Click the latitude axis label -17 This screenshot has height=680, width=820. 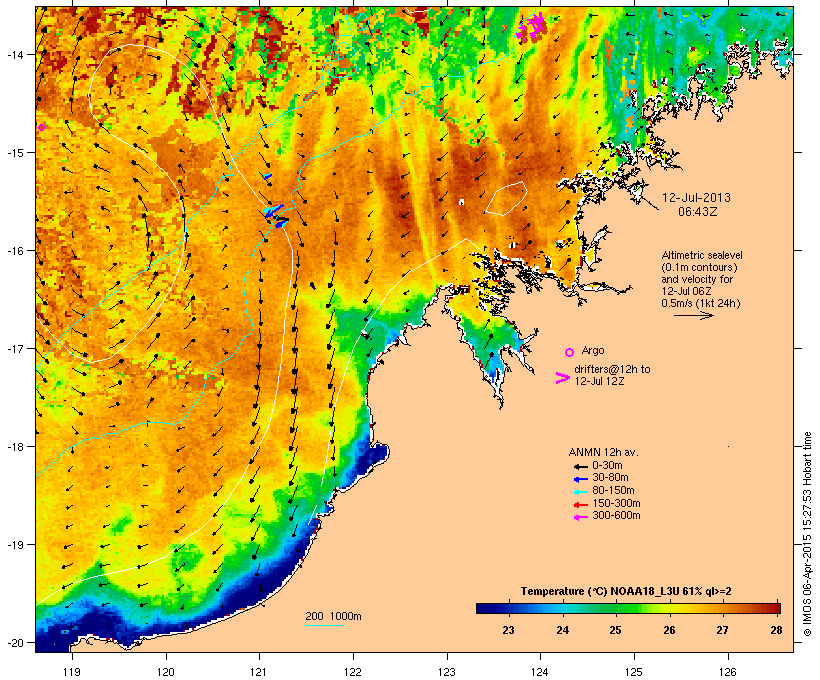coord(14,348)
